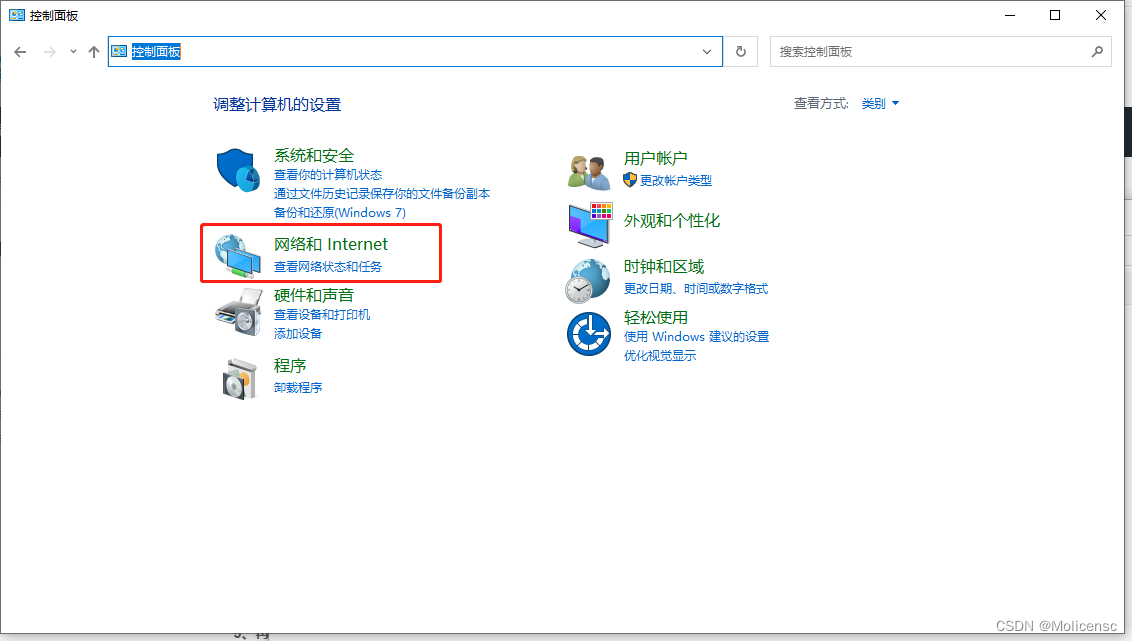1132x641 pixels.
Task: Click the 轻松使用 blue circle icon
Action: pos(589,334)
